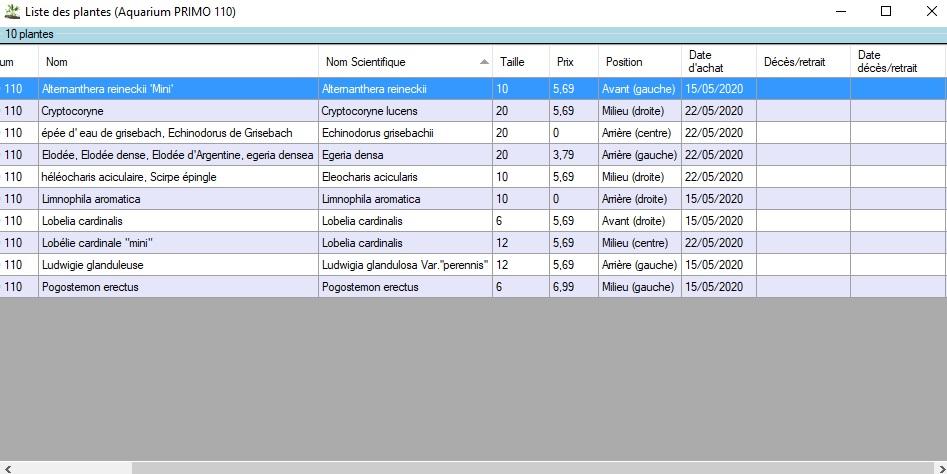Viewport: 947px width, 474px height.
Task: Click Milieu (centre) position cell
Action: 640,243
